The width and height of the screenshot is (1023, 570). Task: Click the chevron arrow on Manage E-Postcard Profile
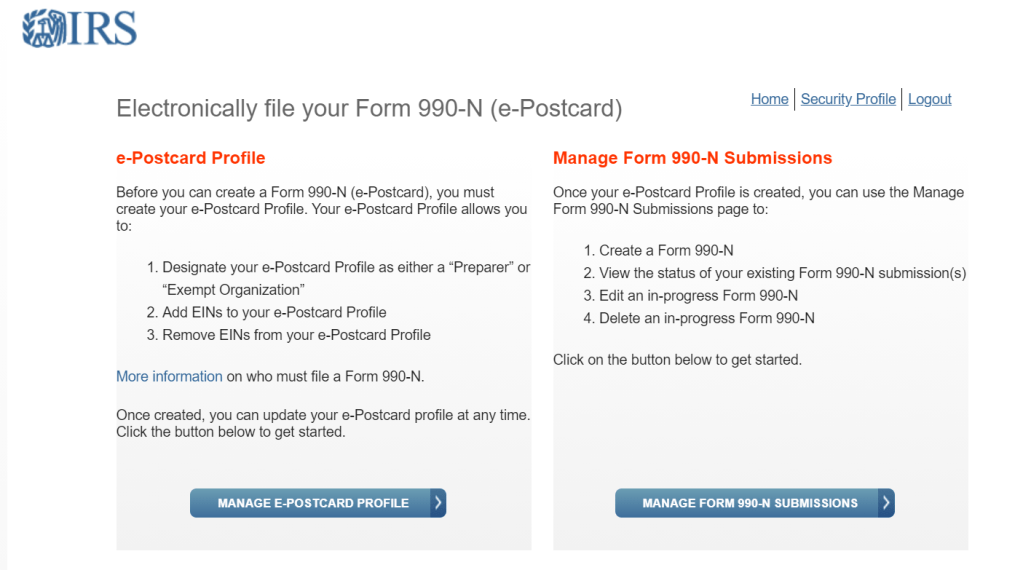tap(438, 503)
